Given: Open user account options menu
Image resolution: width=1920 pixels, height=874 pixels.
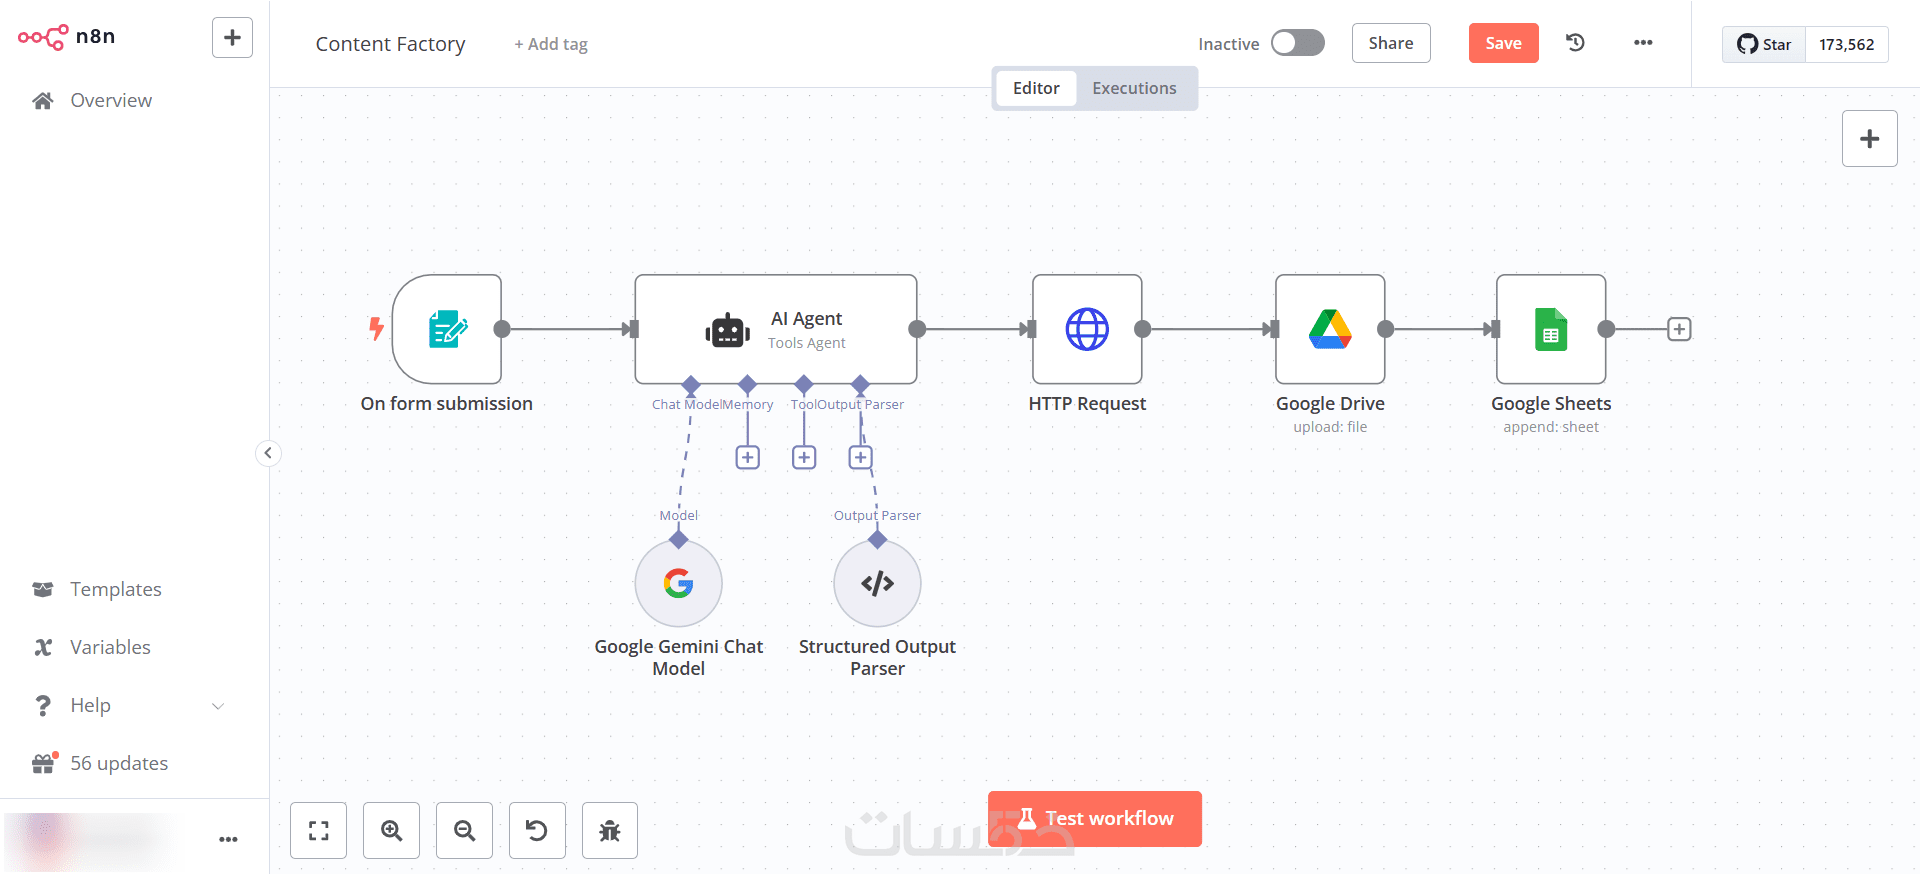Looking at the screenshot, I should [x=228, y=839].
